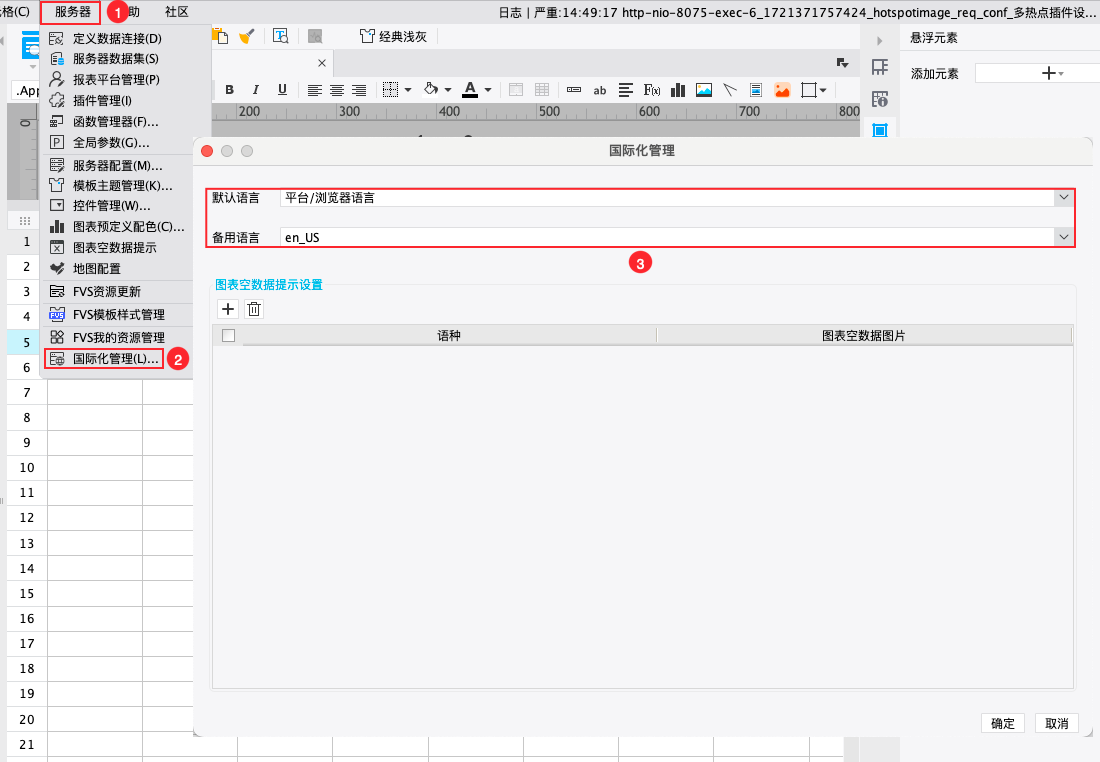Open the 添加元素 plus dropdown
Screen dimensions: 1100x762
click(x=1052, y=73)
